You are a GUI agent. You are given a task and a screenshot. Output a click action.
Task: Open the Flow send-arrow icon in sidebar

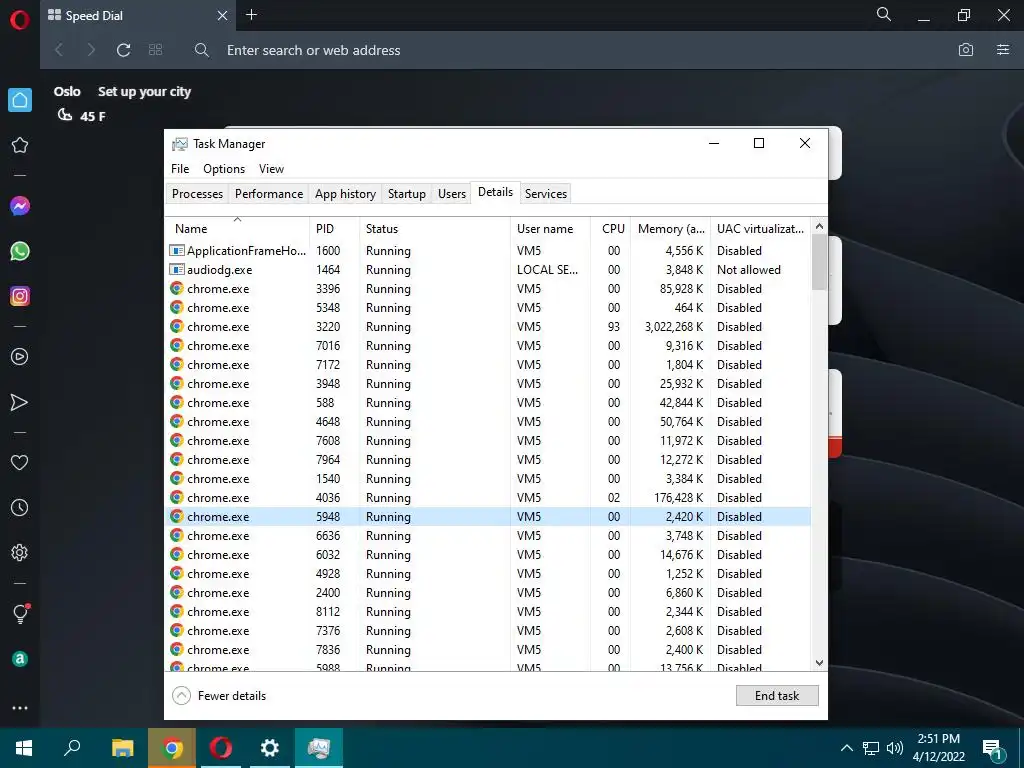click(20, 402)
